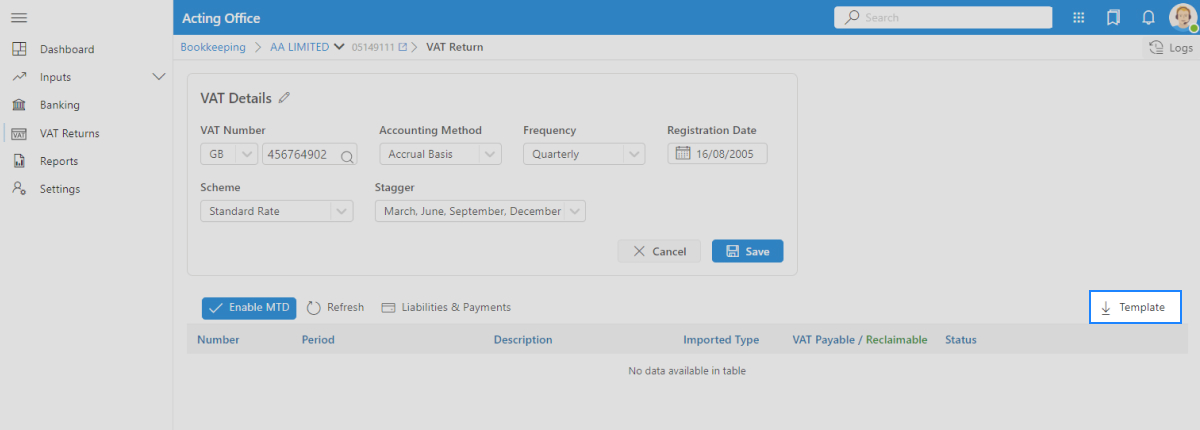Go to Banking in sidebar
This screenshot has height=430, width=1200.
59,105
